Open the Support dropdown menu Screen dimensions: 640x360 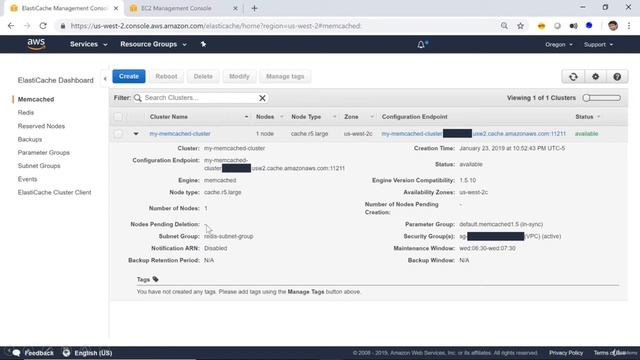point(598,44)
